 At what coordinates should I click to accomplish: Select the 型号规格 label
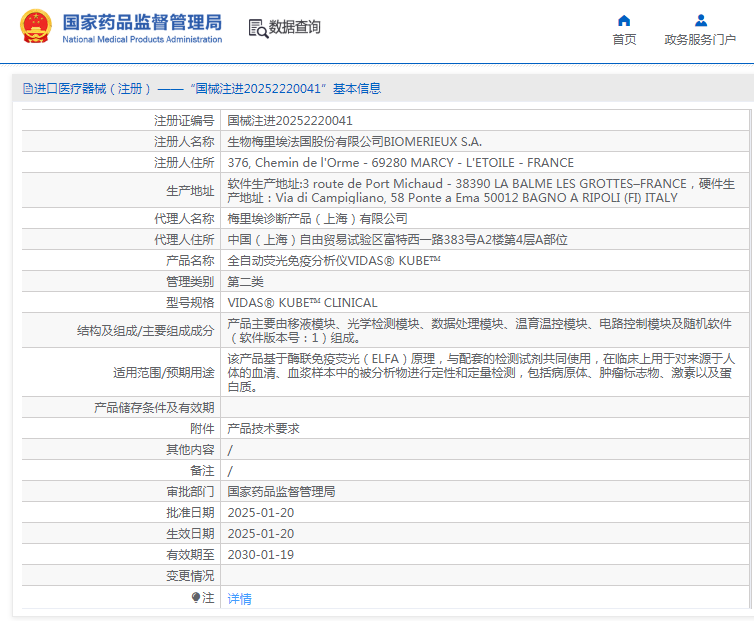point(190,303)
